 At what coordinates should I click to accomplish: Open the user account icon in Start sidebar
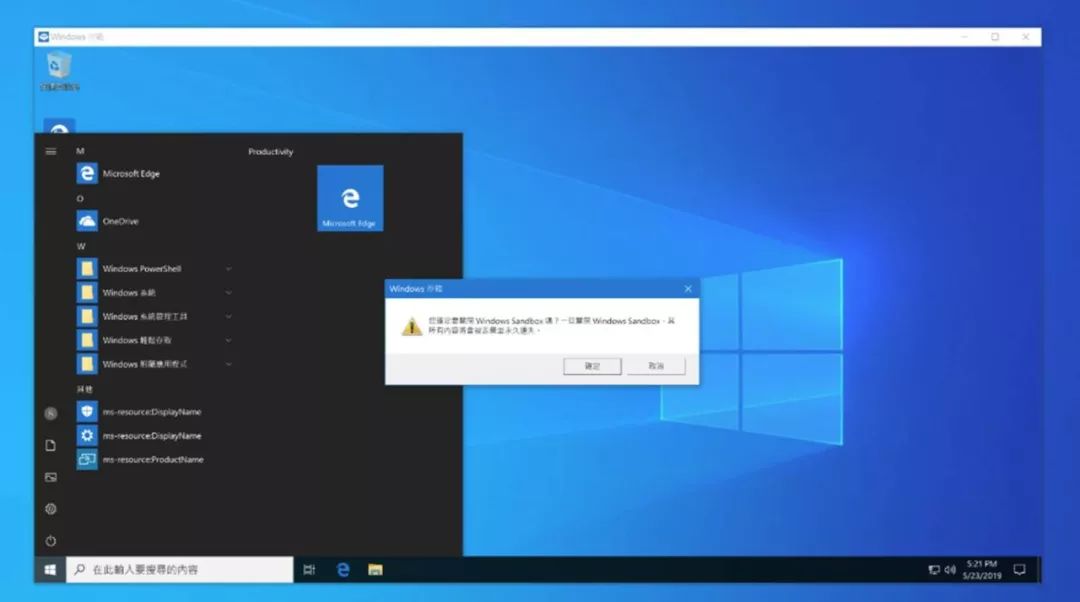[x=51, y=413]
